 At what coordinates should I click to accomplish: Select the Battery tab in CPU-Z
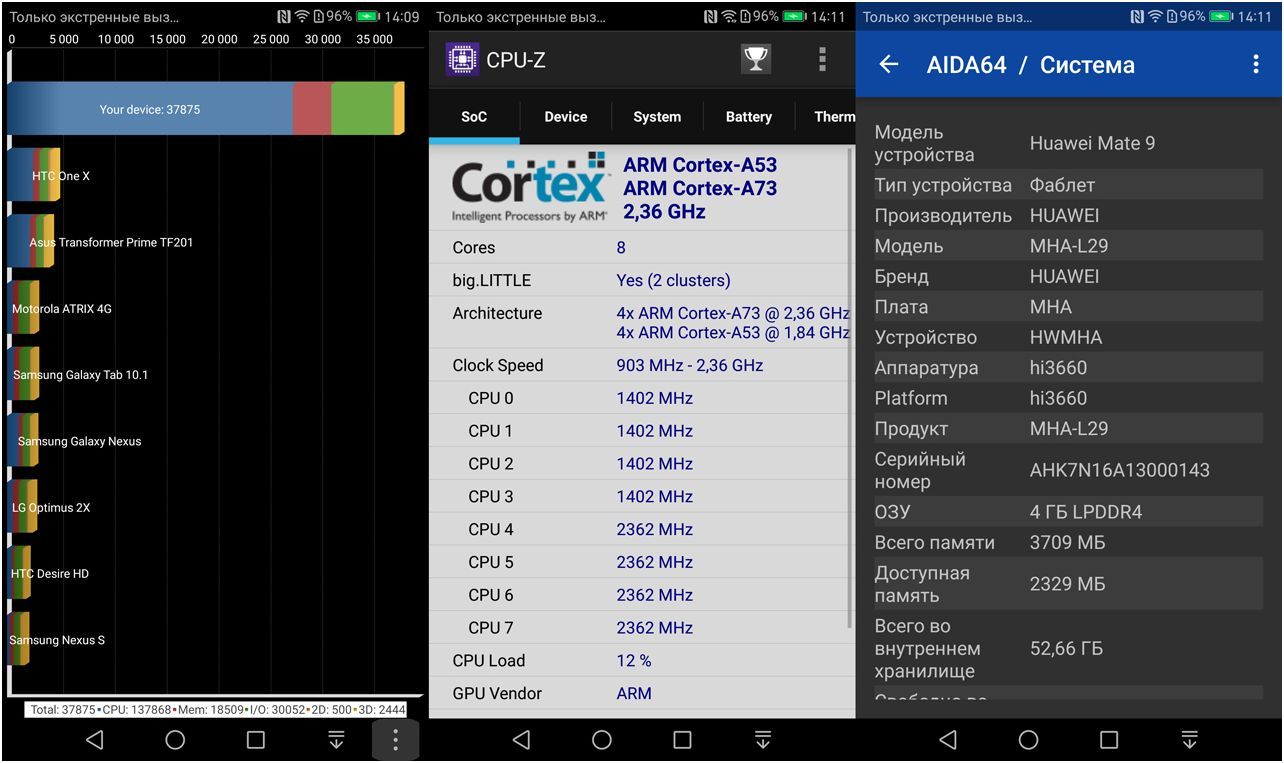tap(748, 117)
